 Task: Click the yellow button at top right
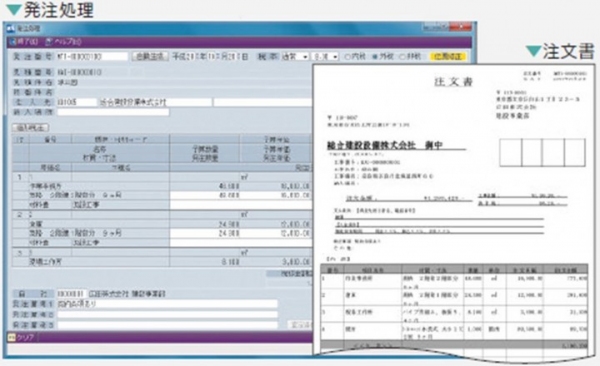[448, 57]
